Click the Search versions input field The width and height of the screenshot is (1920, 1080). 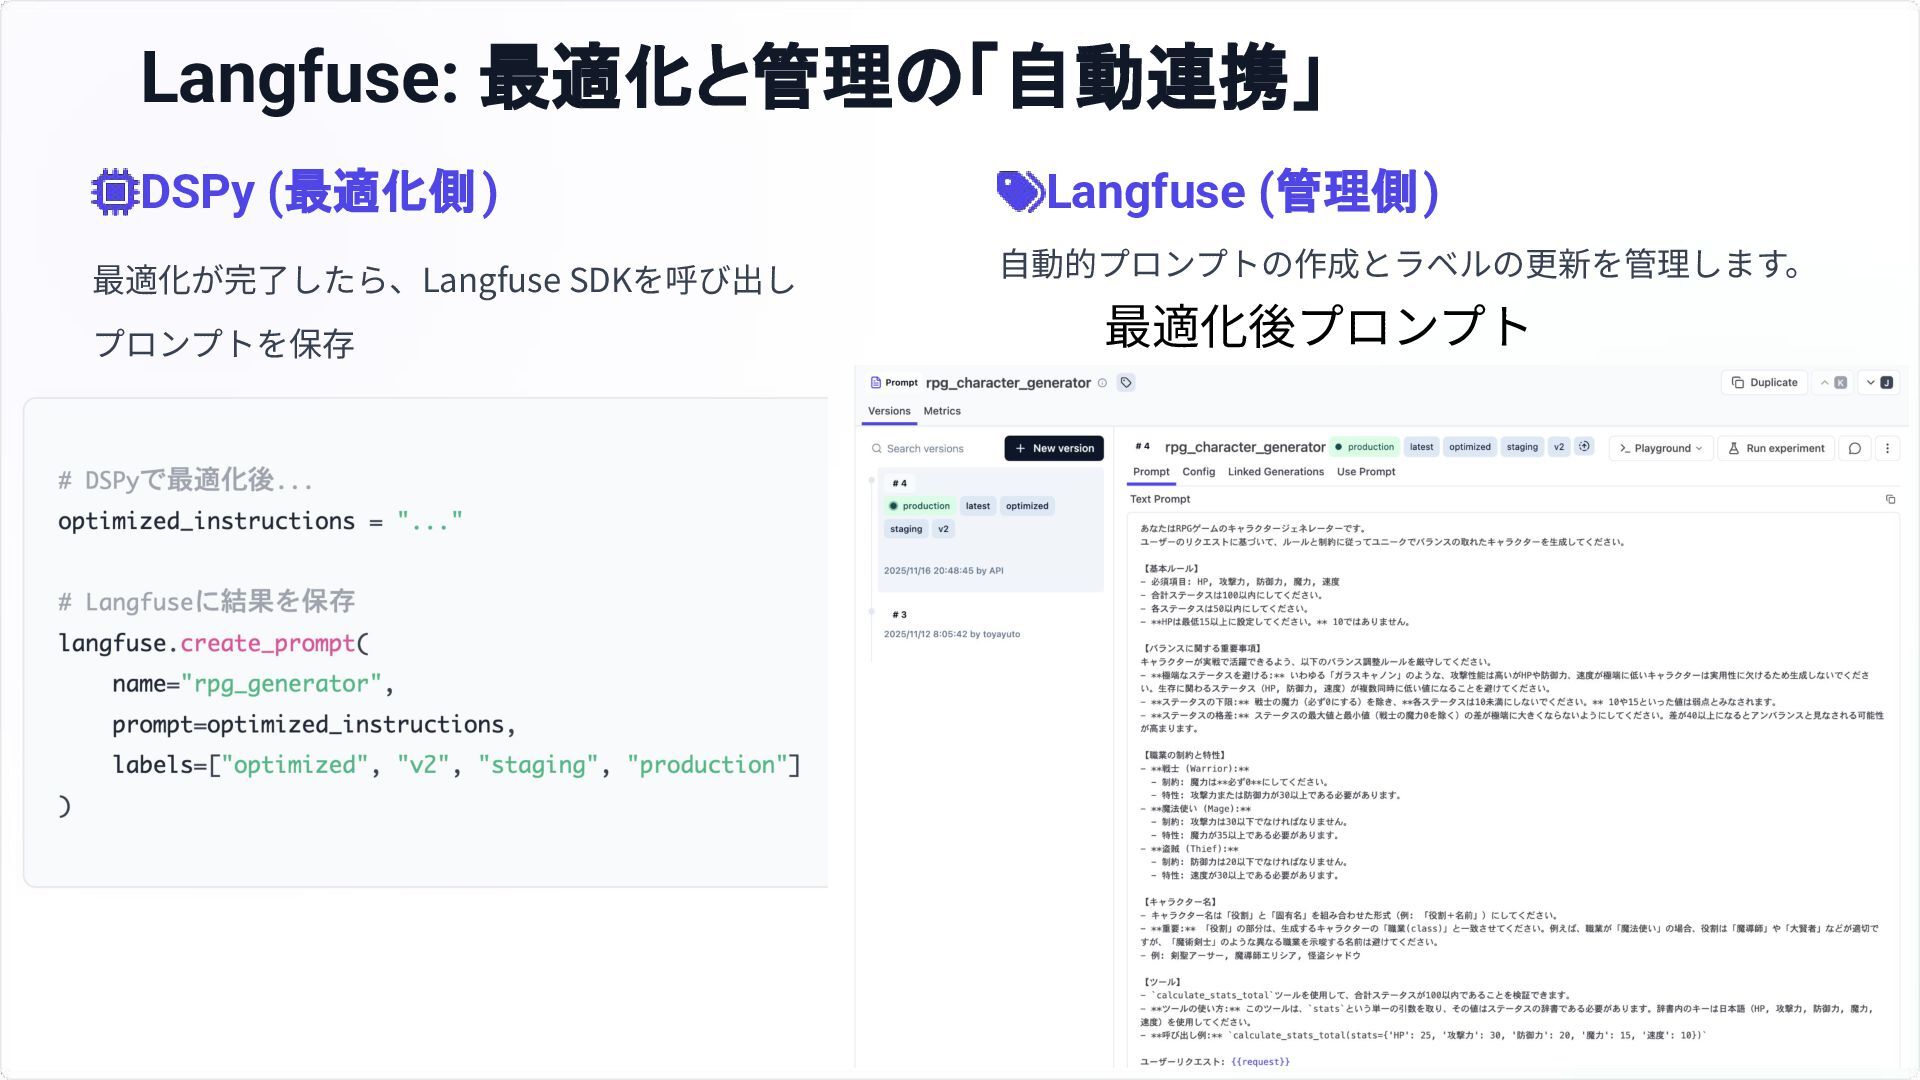[x=930, y=449]
